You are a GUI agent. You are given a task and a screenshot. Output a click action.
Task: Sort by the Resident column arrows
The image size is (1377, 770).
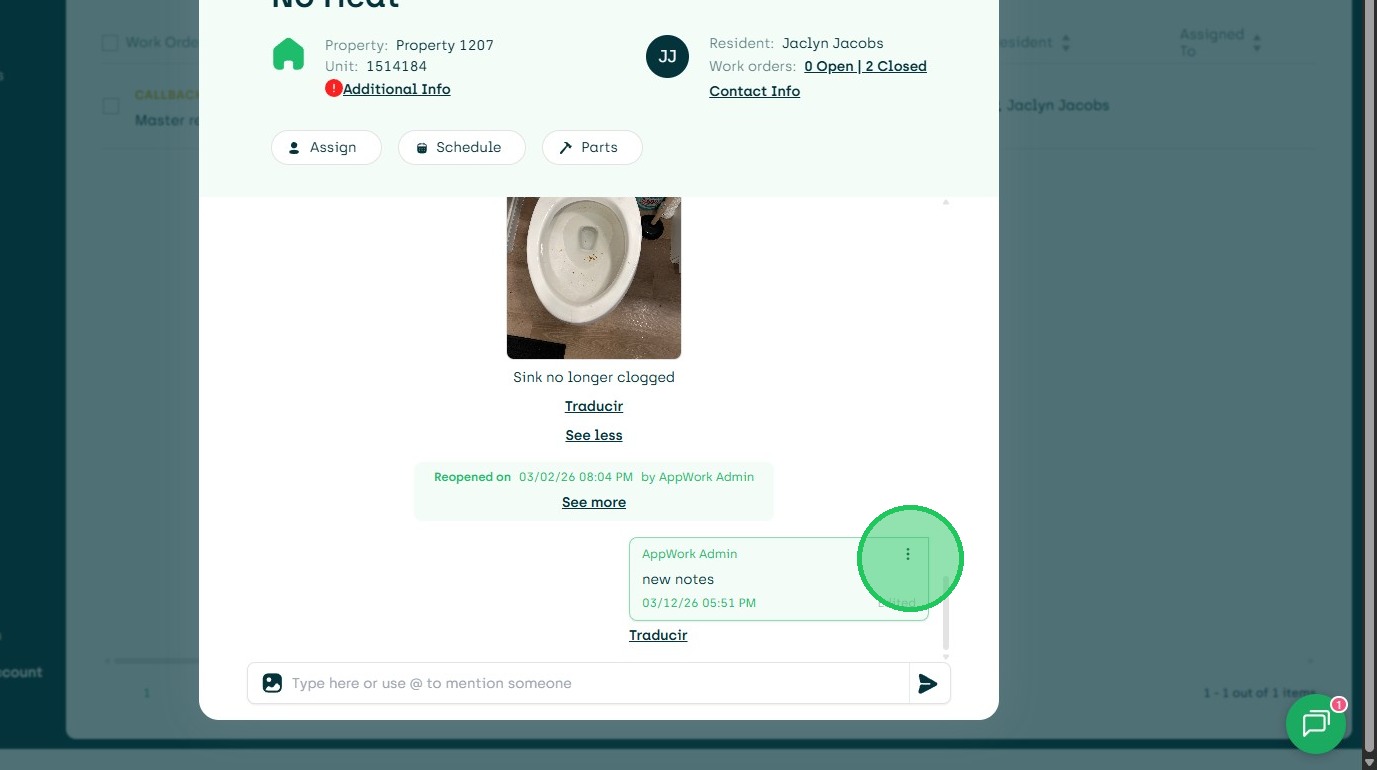[x=1066, y=44]
